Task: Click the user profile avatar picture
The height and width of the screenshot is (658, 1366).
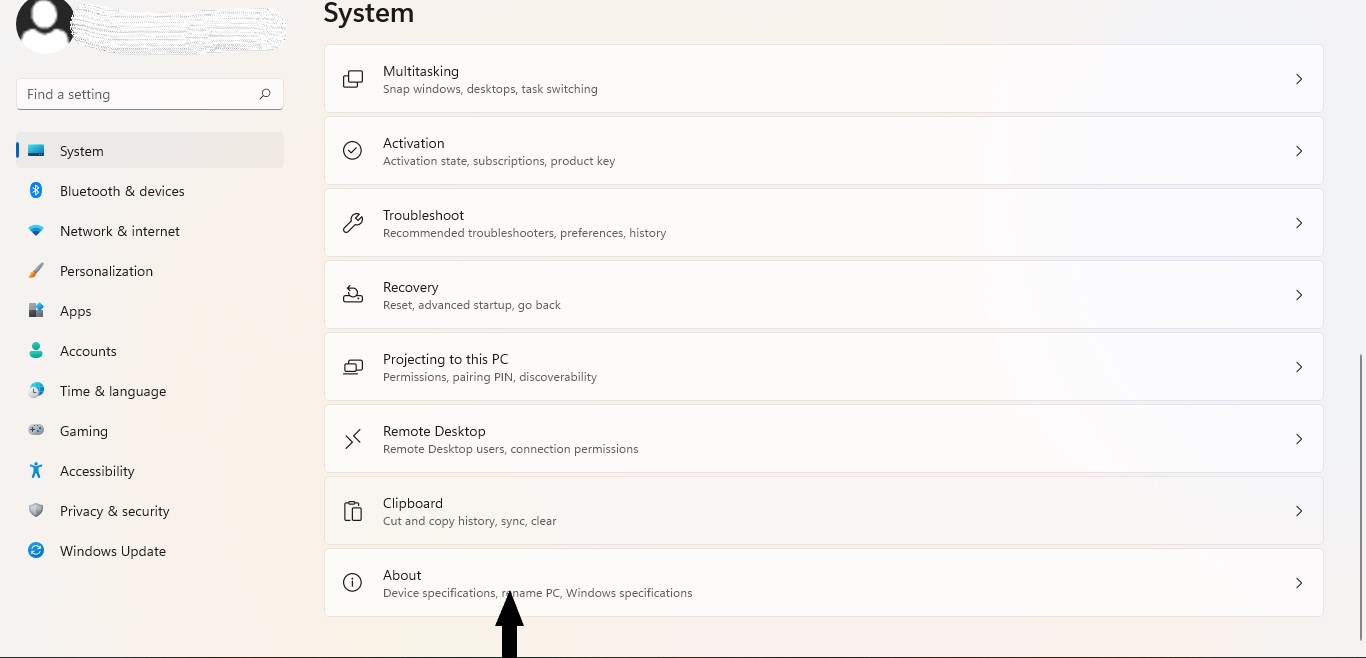Action: pos(45,24)
